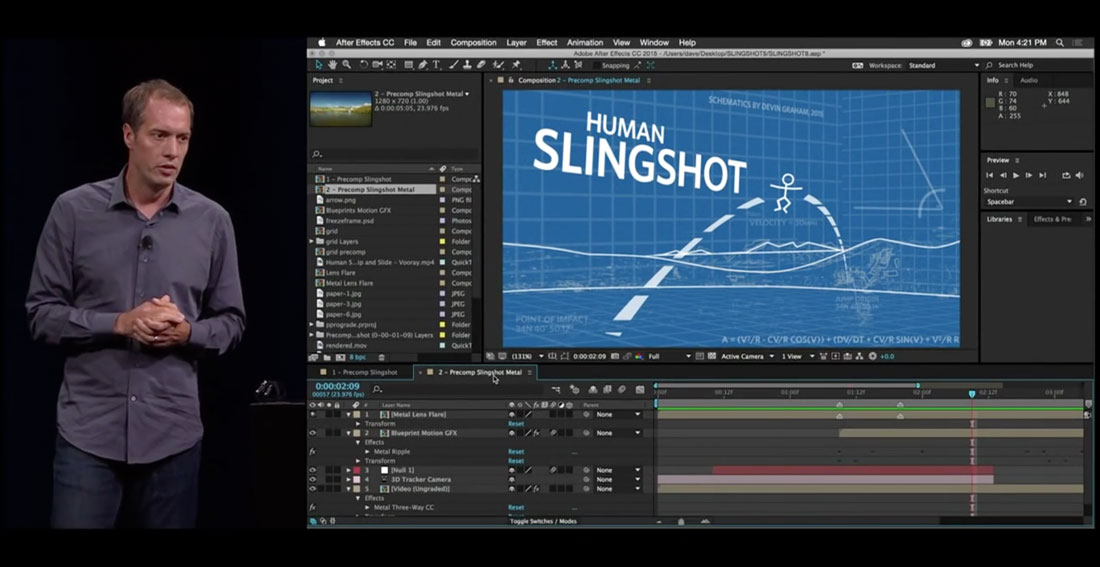Select the Clone Stamp tool
This screenshot has height=567, width=1100.
[467, 65]
